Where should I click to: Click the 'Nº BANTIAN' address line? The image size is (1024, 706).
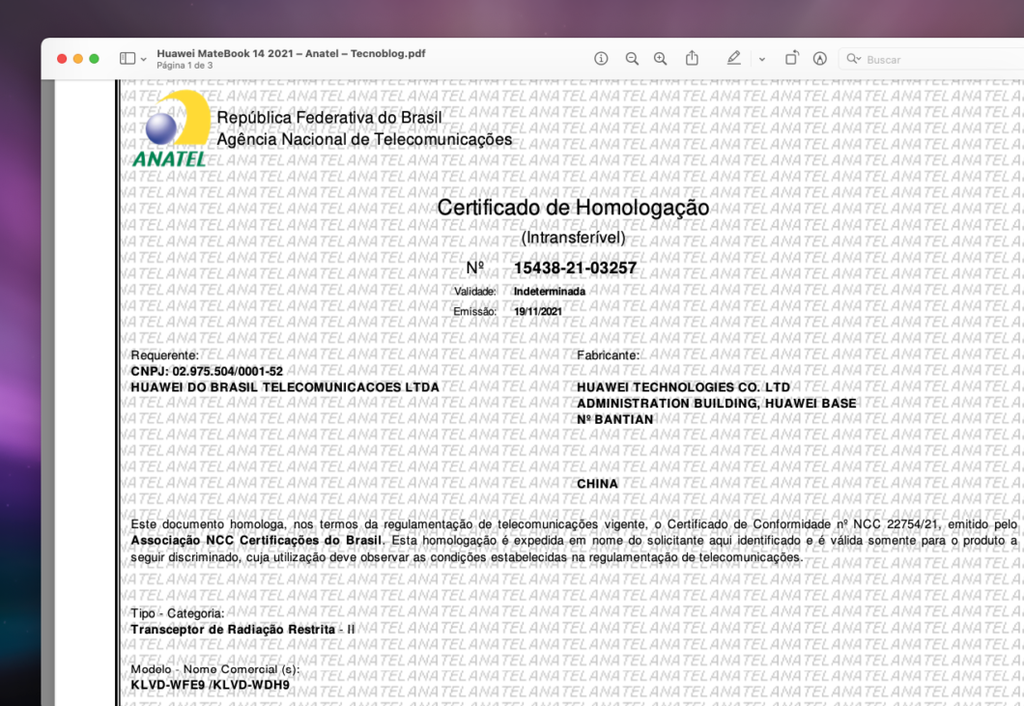pos(615,420)
